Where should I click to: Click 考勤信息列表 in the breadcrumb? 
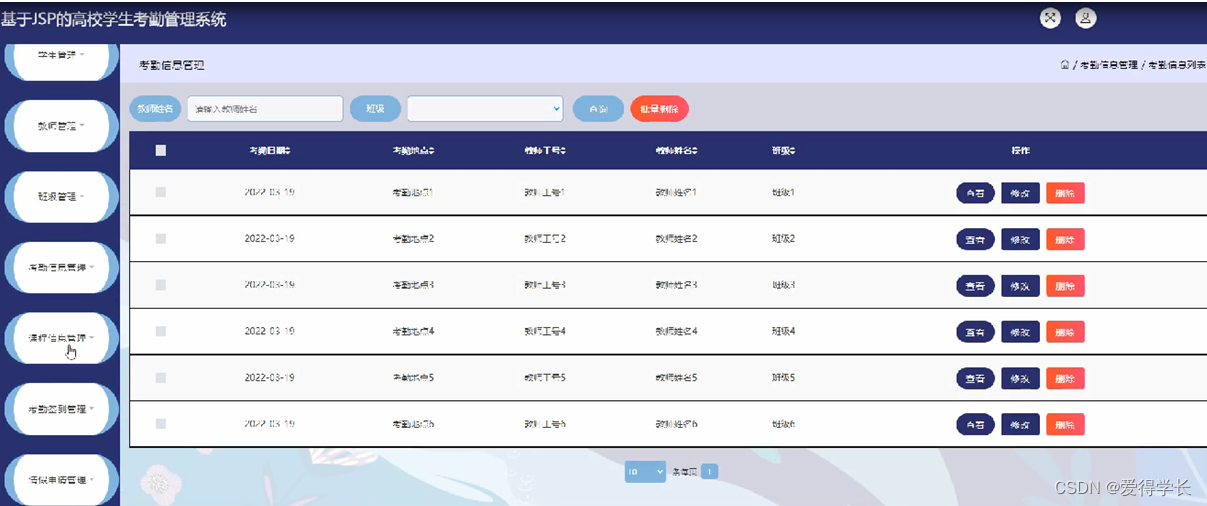1176,65
